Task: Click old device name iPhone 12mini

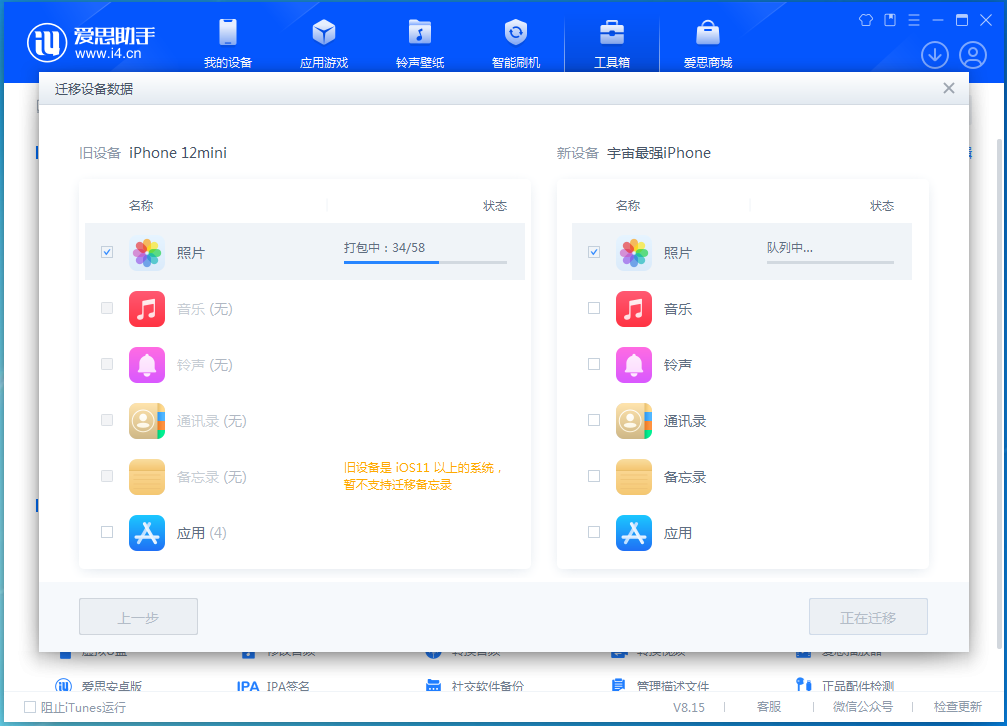Action: point(178,153)
